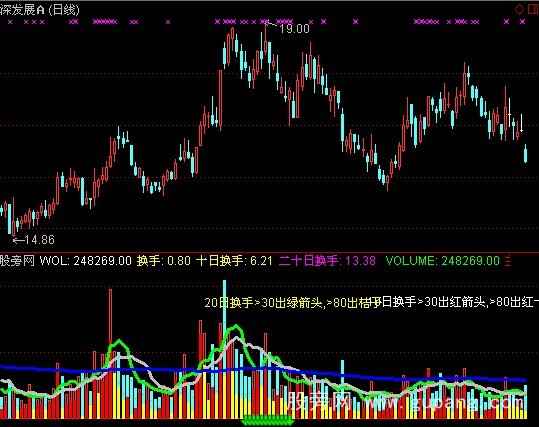Click the tallest cyan volume bar

[224, 349]
